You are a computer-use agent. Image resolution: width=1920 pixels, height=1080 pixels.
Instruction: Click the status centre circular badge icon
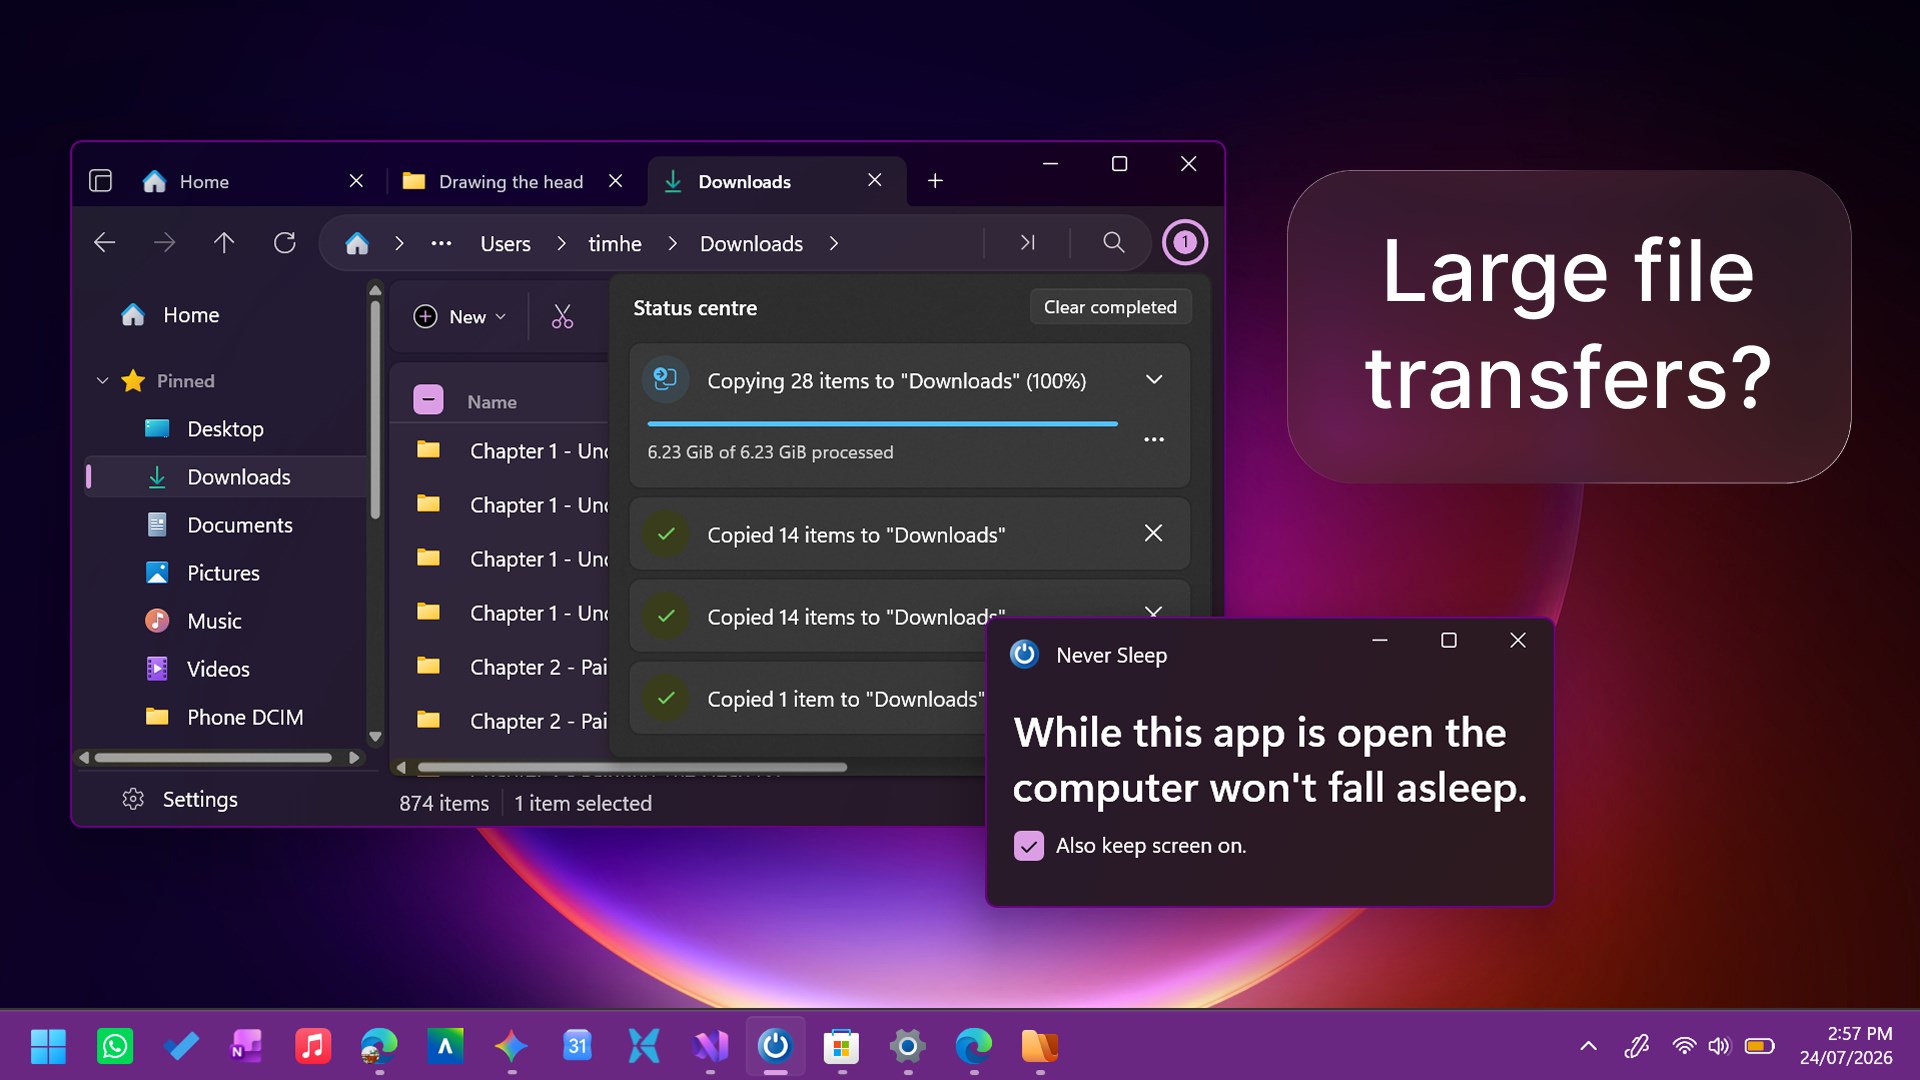[x=1184, y=242]
